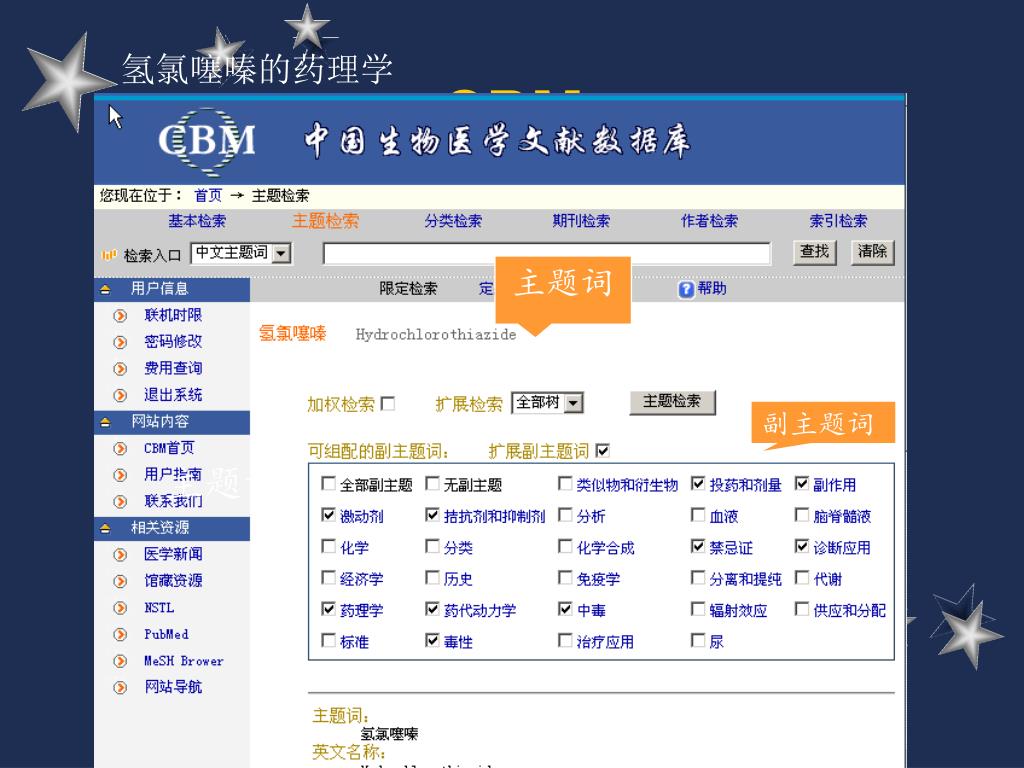This screenshot has width=1024, height=768.
Task: Click the orange arrow icon beside 联系我们
Action: coord(120,502)
